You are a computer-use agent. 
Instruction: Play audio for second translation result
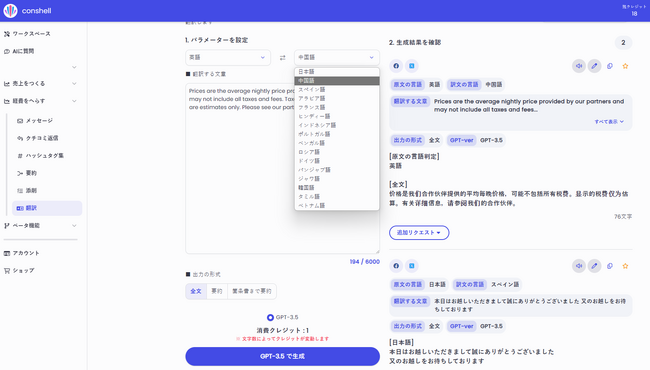(x=579, y=266)
